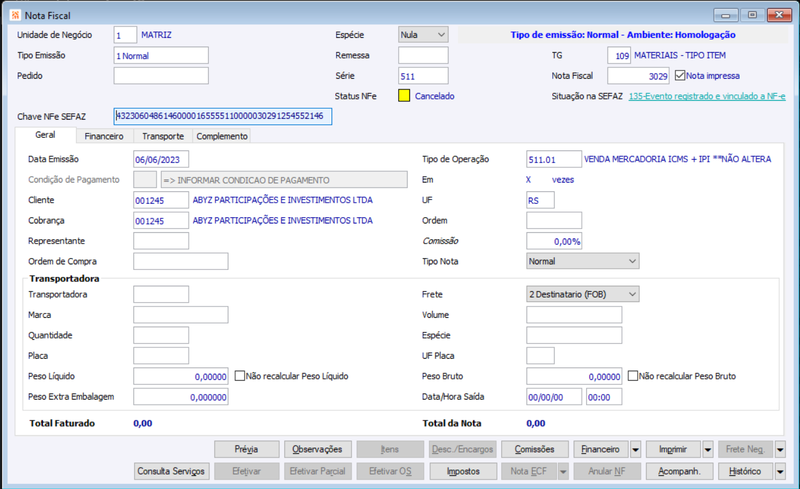The image size is (800, 489).
Task: Open the Espécie Nula dropdown
Action: (423, 35)
